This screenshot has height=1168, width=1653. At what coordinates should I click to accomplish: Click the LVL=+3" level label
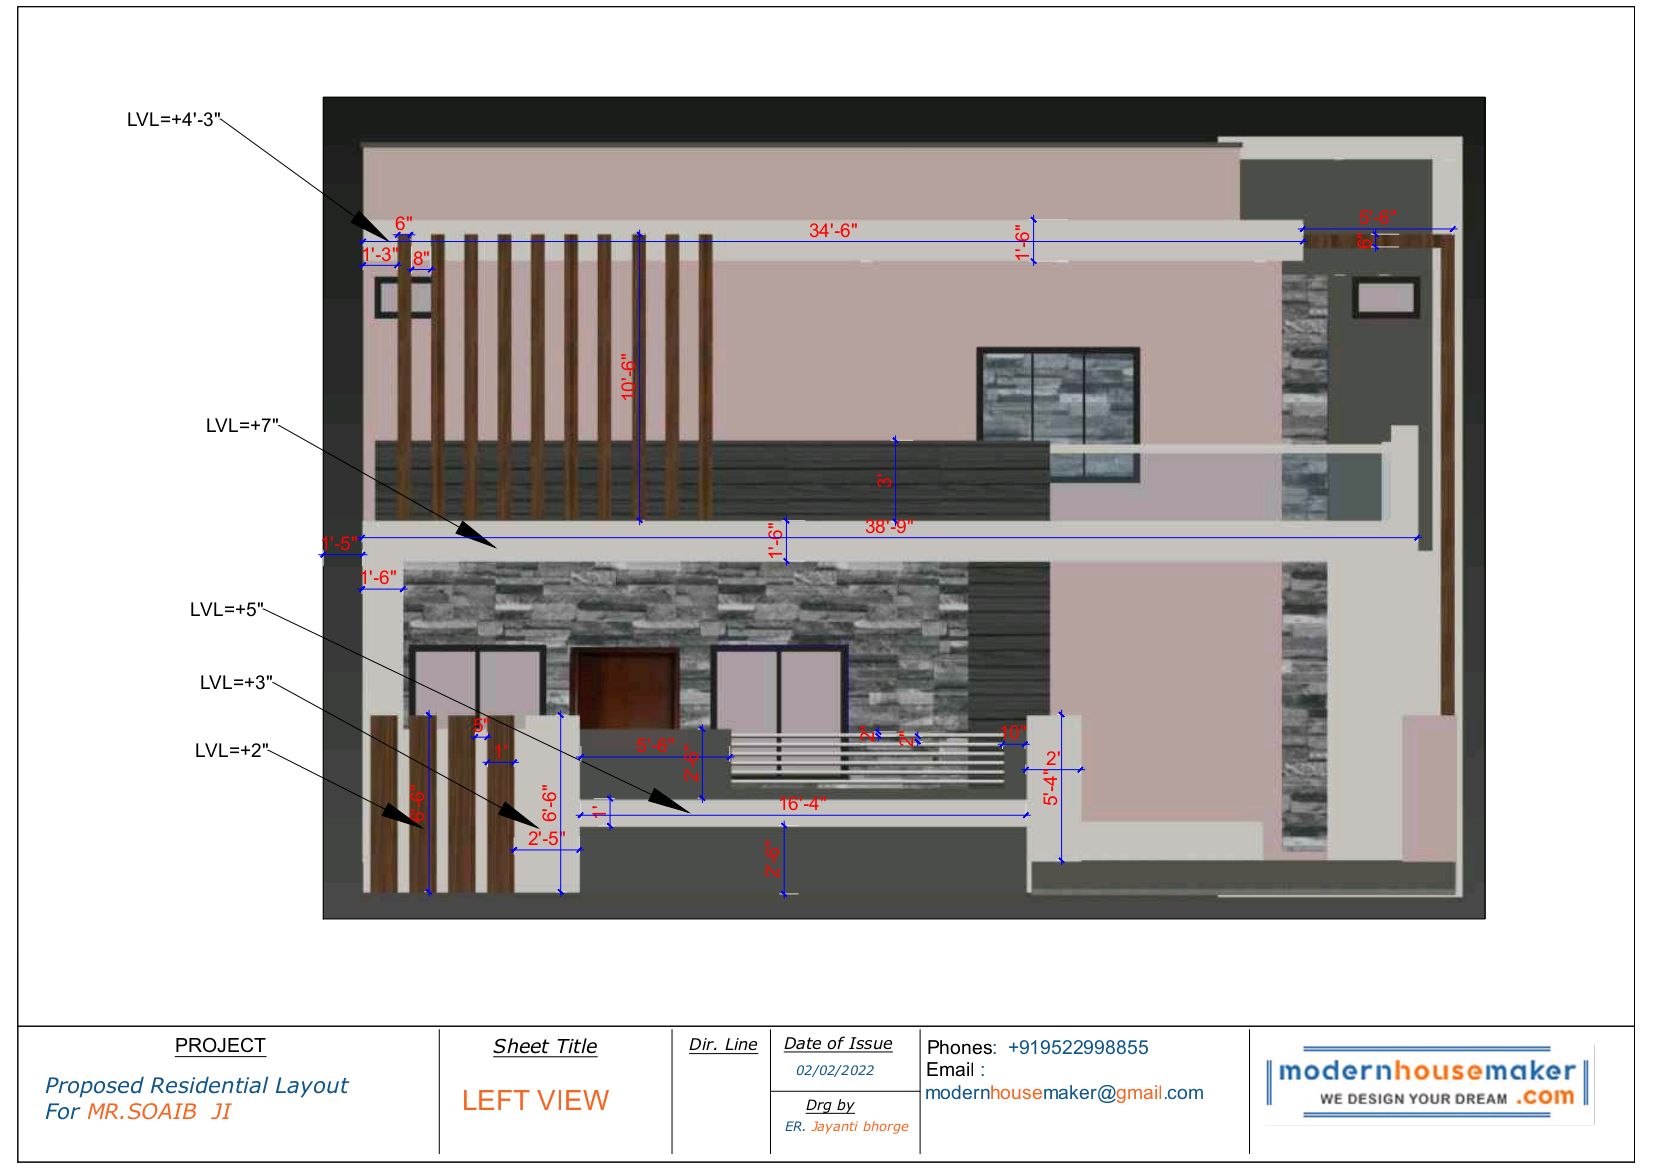[236, 683]
